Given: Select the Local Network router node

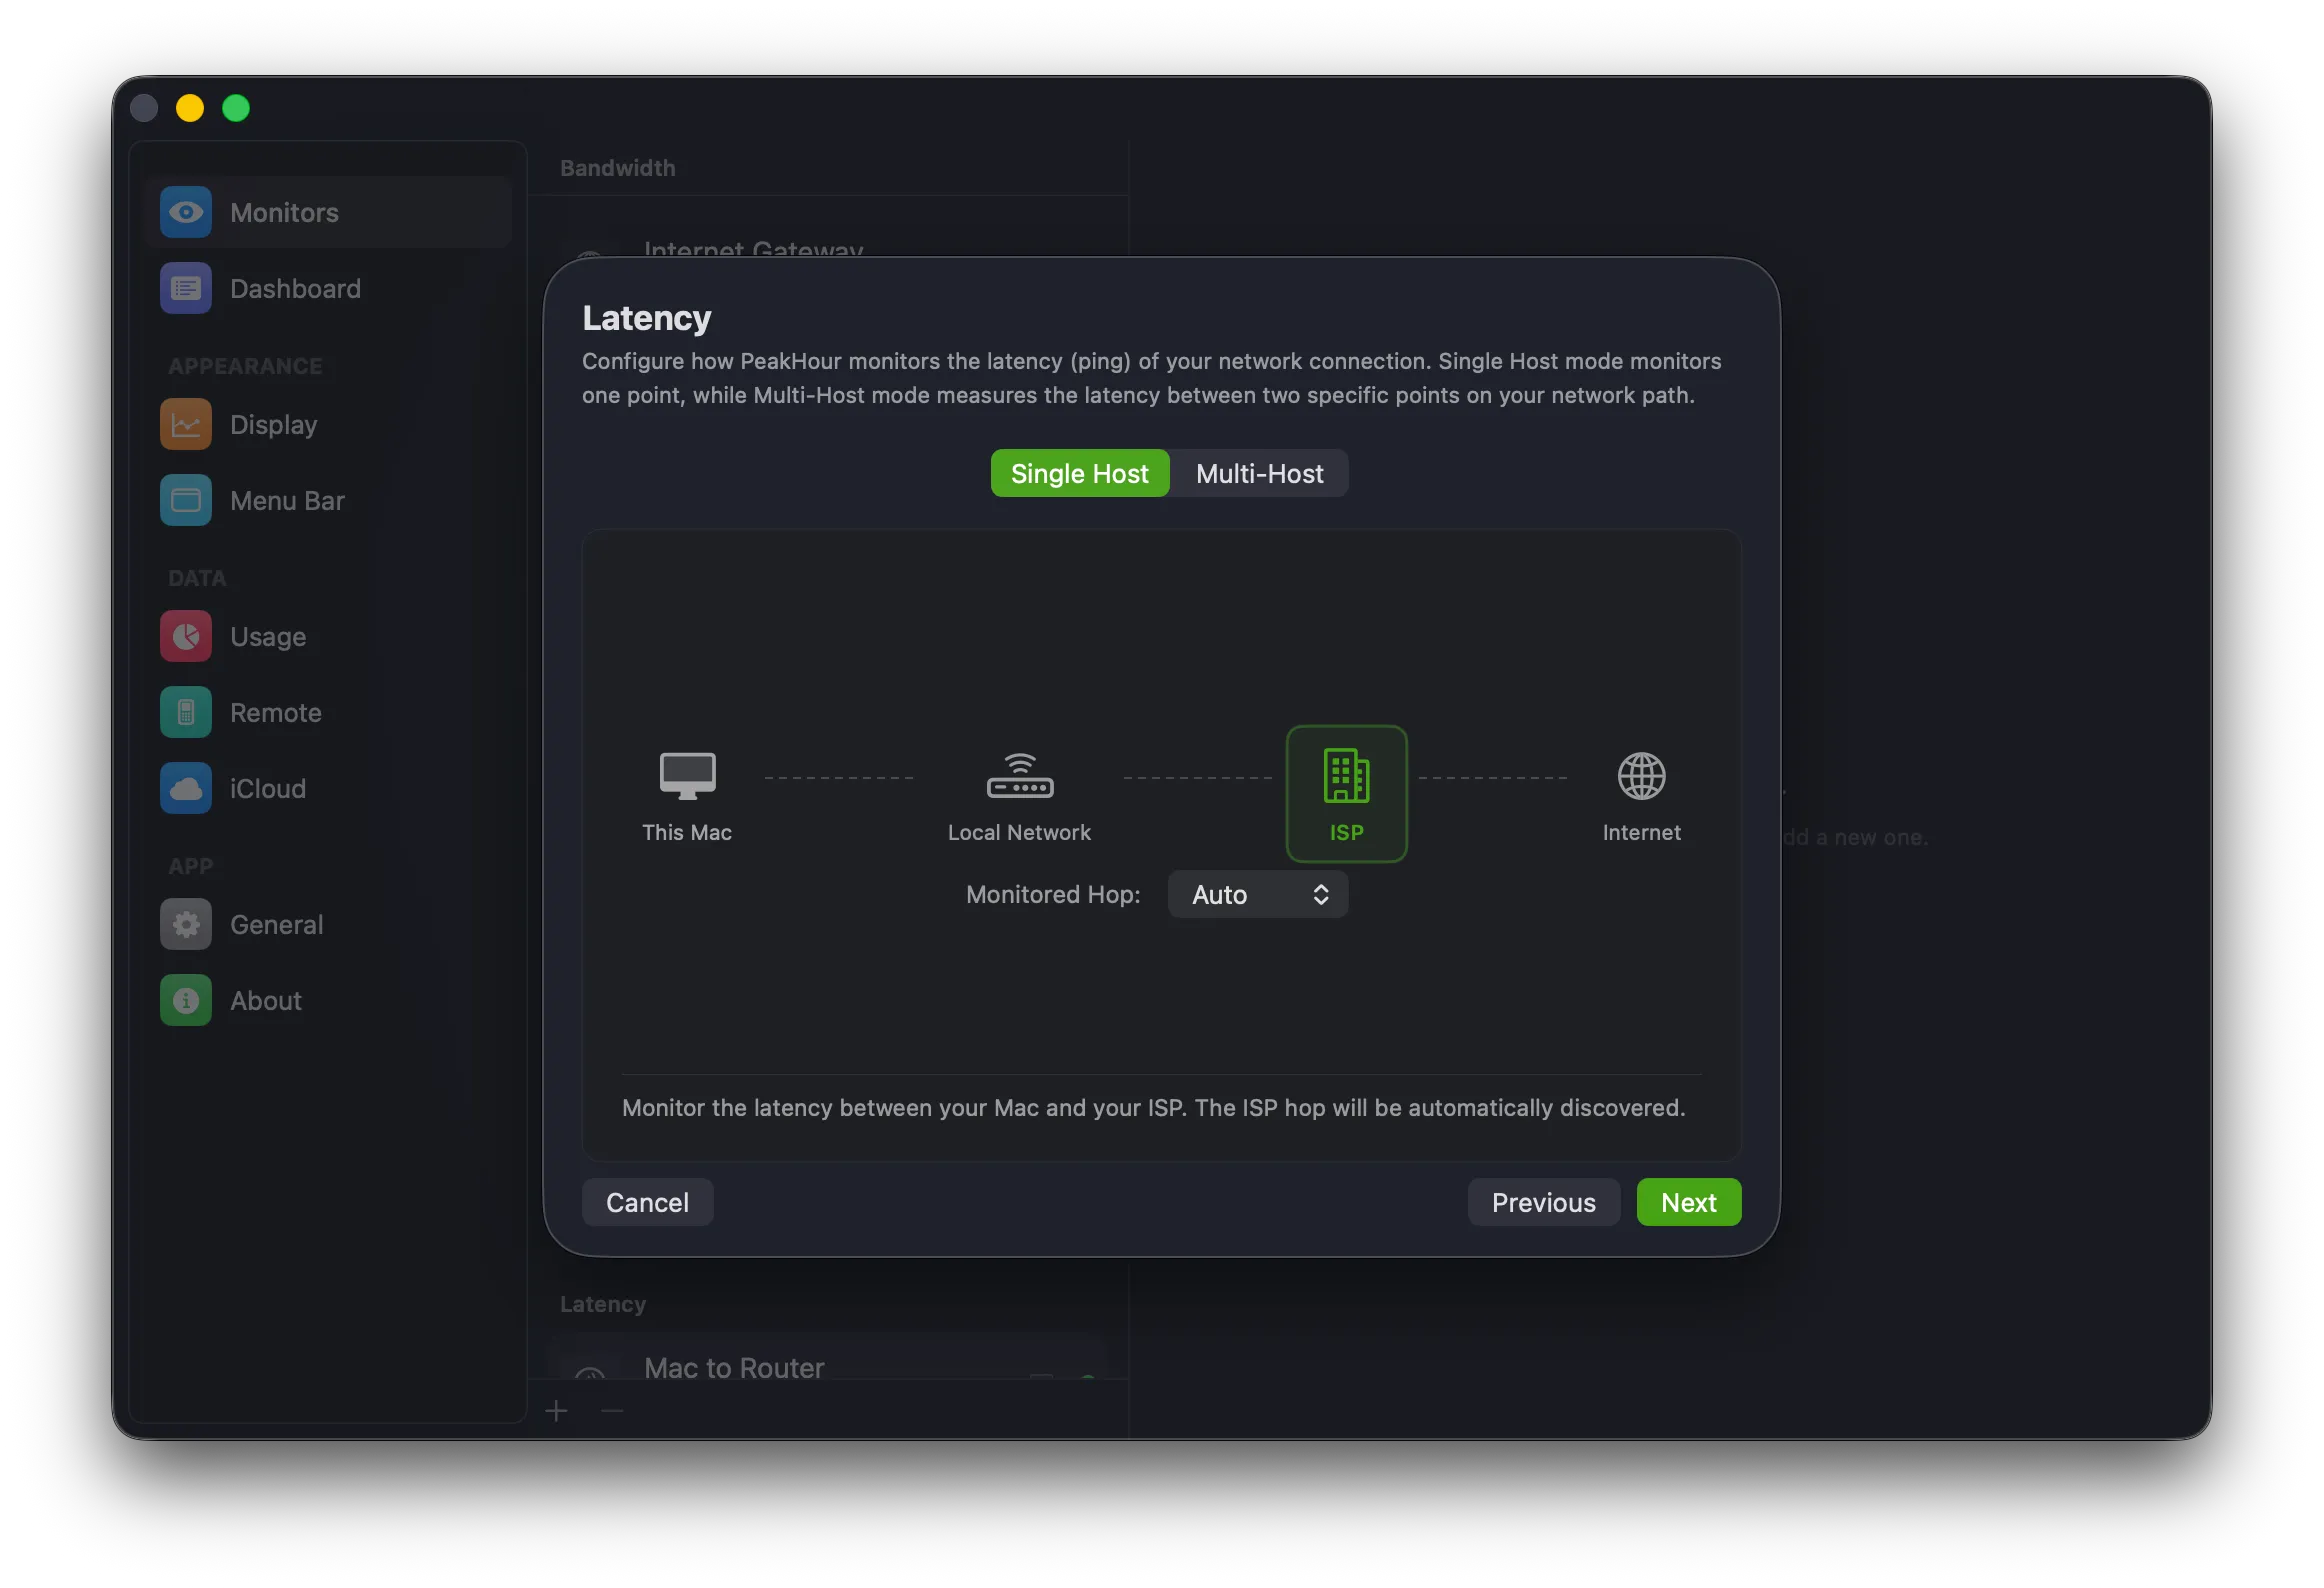Looking at the screenshot, I should [x=1019, y=794].
